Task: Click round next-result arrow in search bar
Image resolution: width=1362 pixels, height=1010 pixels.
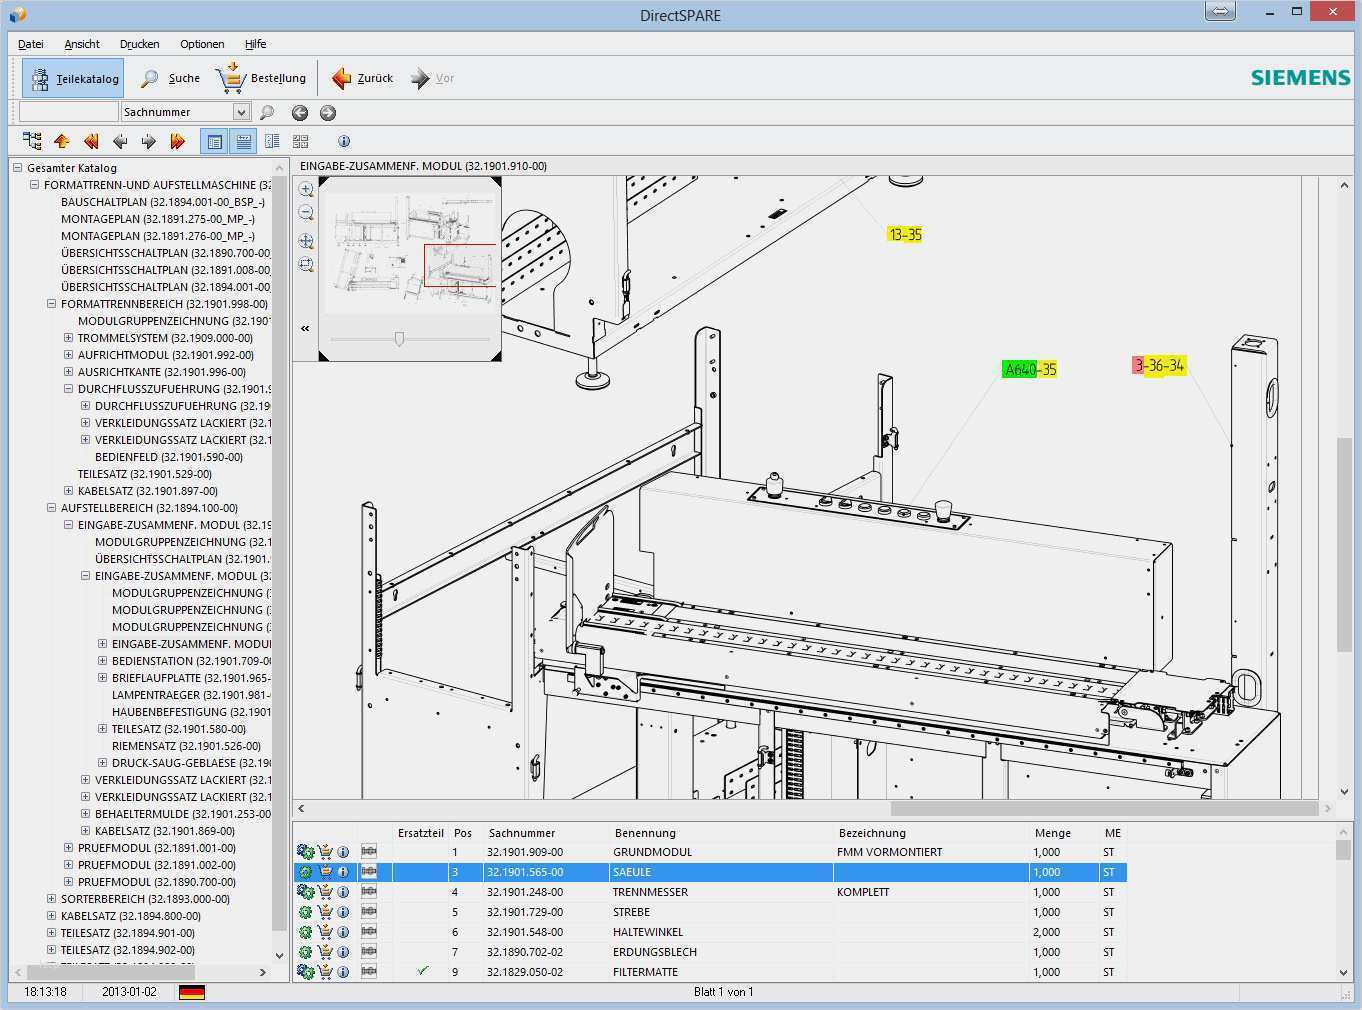Action: click(x=327, y=113)
